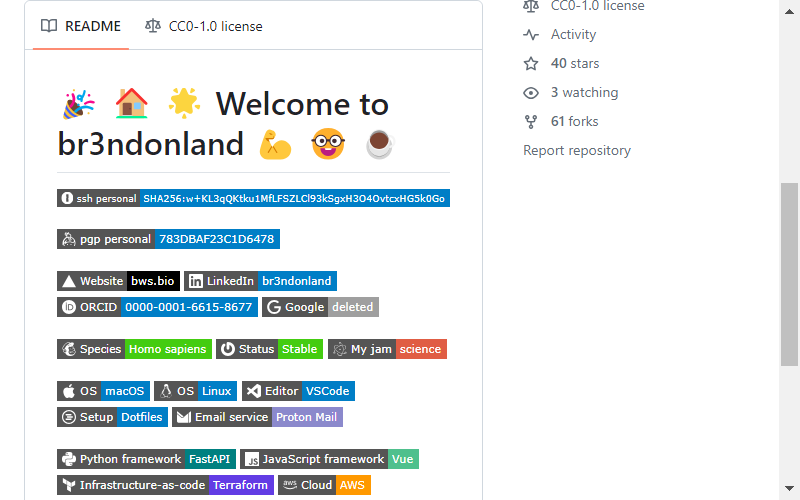The width and height of the screenshot is (800, 500).
Task: Click the Status Stable badge
Action: [269, 349]
